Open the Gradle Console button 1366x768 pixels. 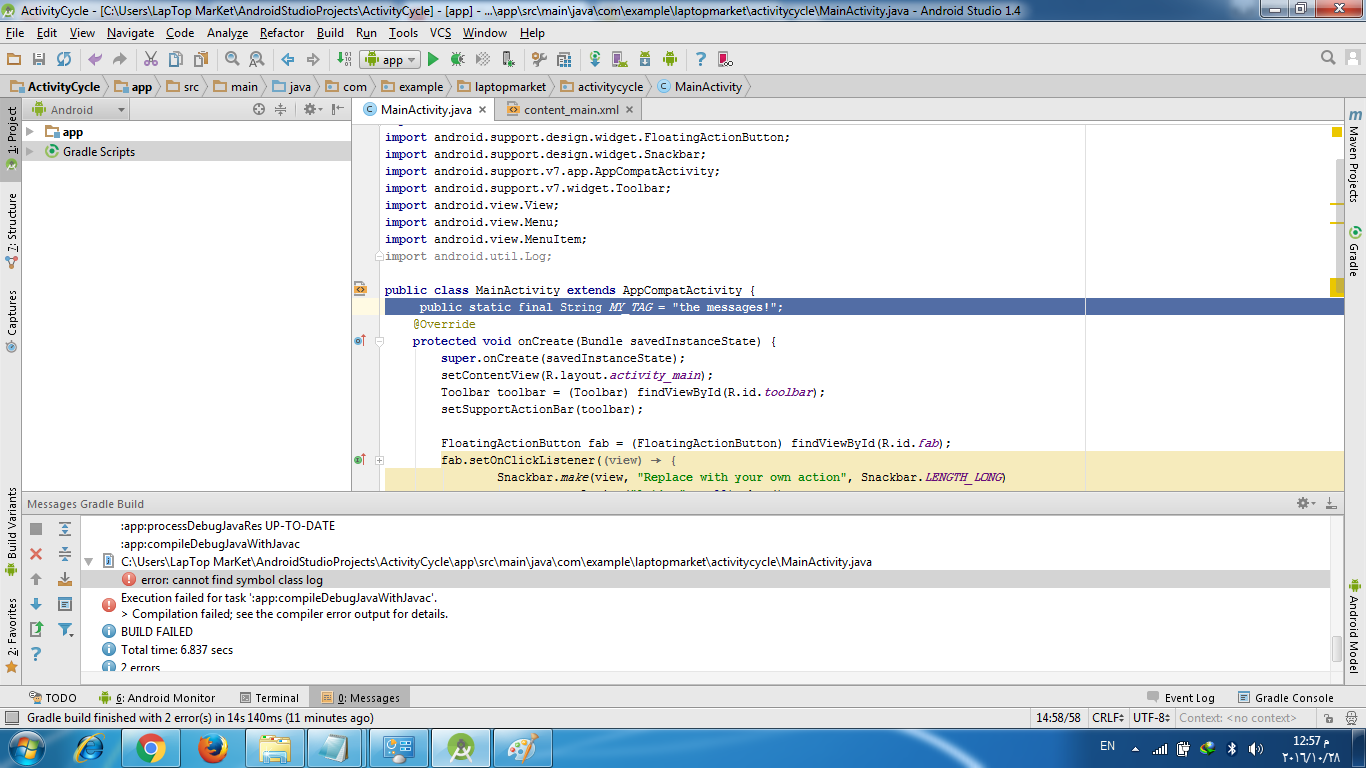click(1286, 698)
